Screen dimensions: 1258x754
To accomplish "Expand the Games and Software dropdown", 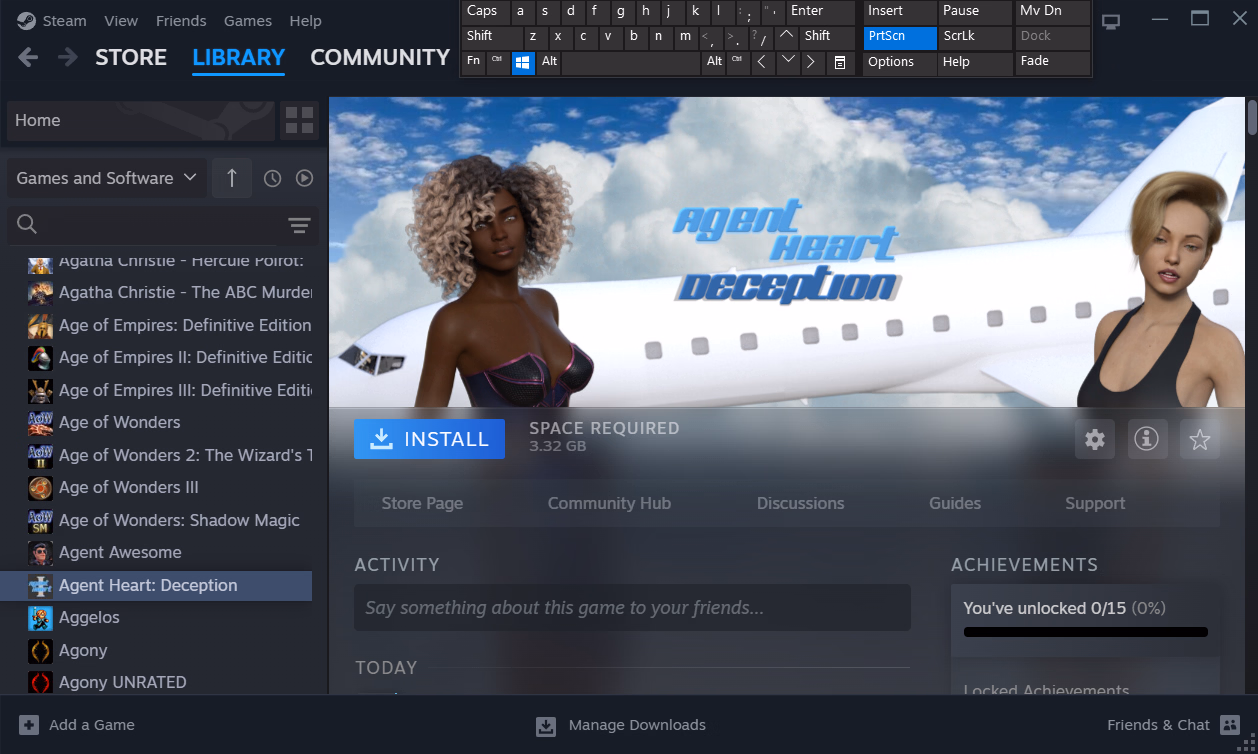I will point(107,178).
